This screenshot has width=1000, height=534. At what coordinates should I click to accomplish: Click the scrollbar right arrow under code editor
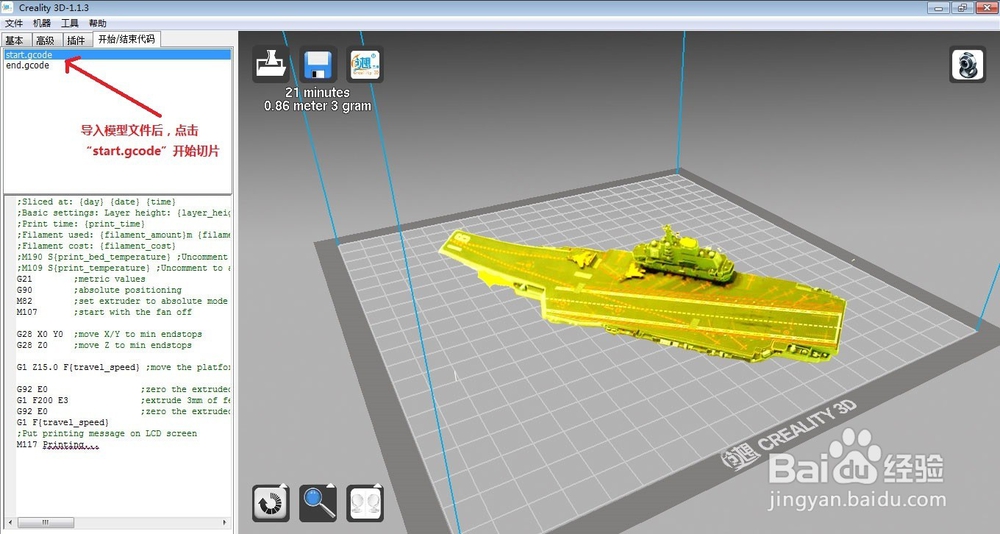[224, 522]
